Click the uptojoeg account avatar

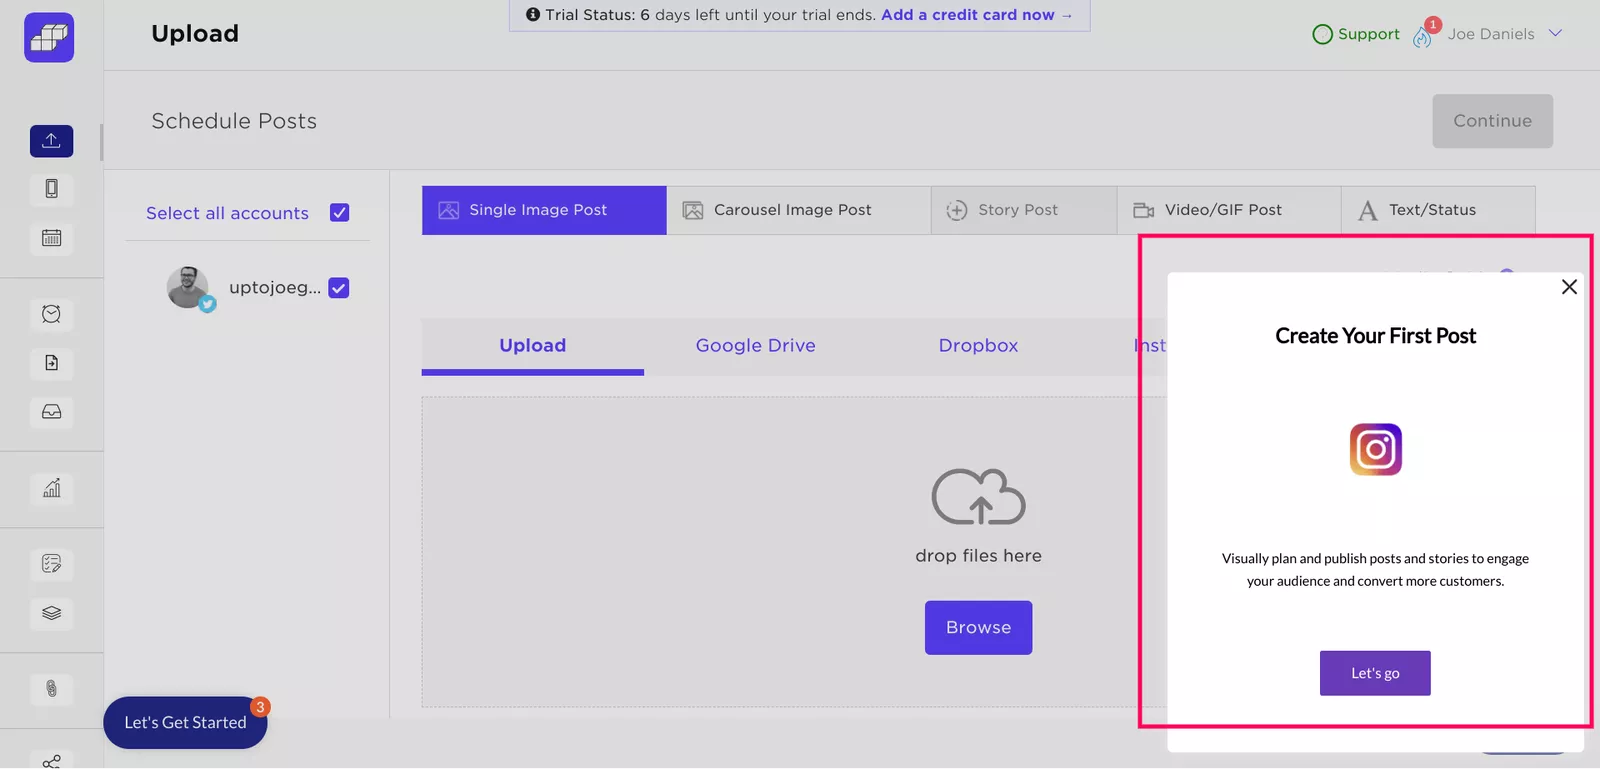(x=188, y=288)
